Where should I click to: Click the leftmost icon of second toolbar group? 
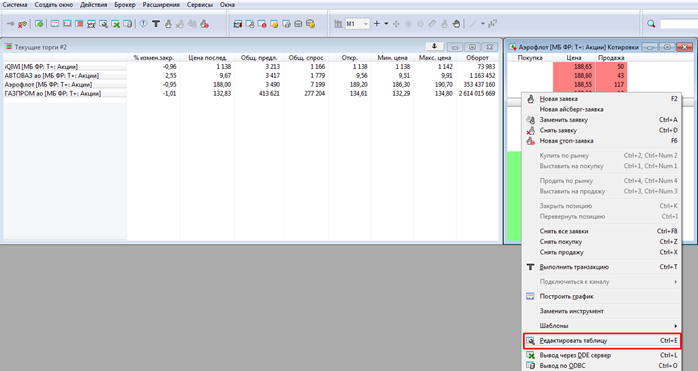click(x=238, y=24)
